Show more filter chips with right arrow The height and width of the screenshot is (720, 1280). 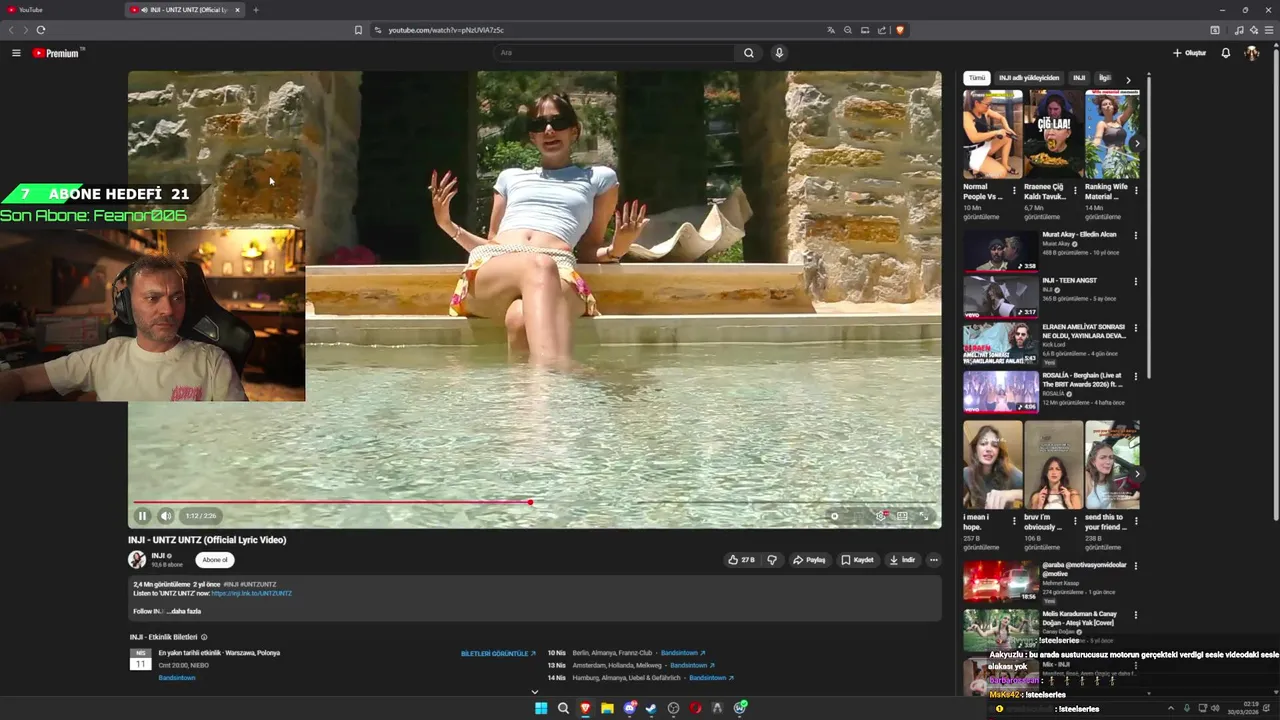[x=1128, y=79]
